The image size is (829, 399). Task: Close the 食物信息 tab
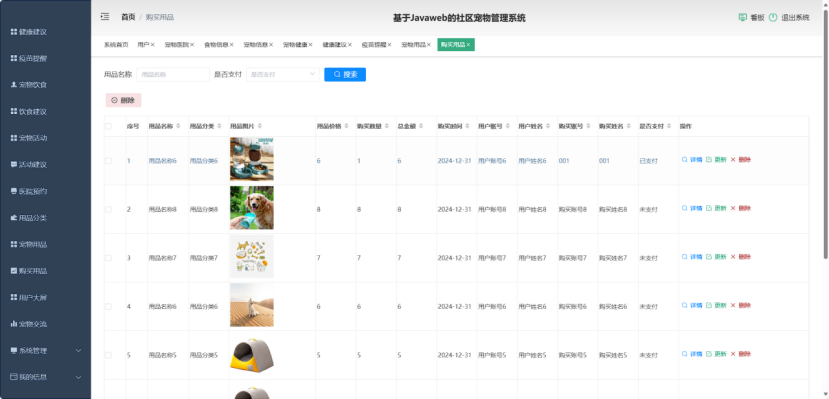(232, 45)
